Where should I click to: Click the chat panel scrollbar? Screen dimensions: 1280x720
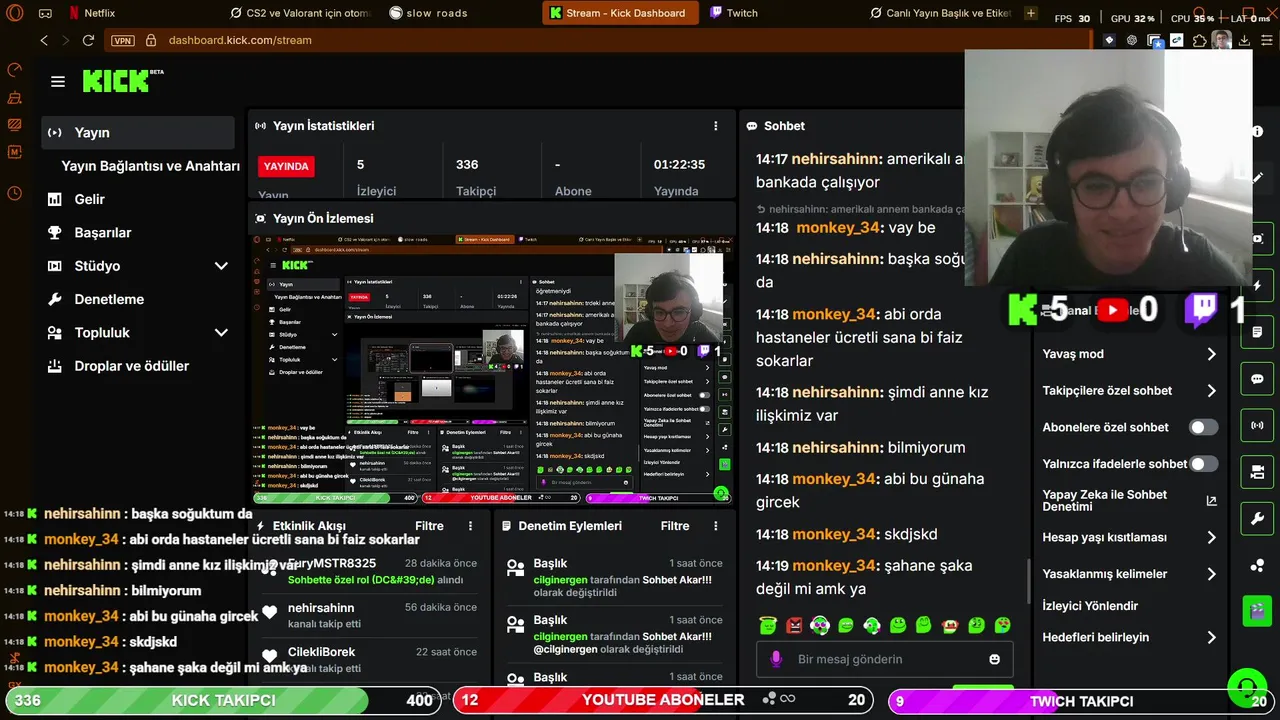1029,581
